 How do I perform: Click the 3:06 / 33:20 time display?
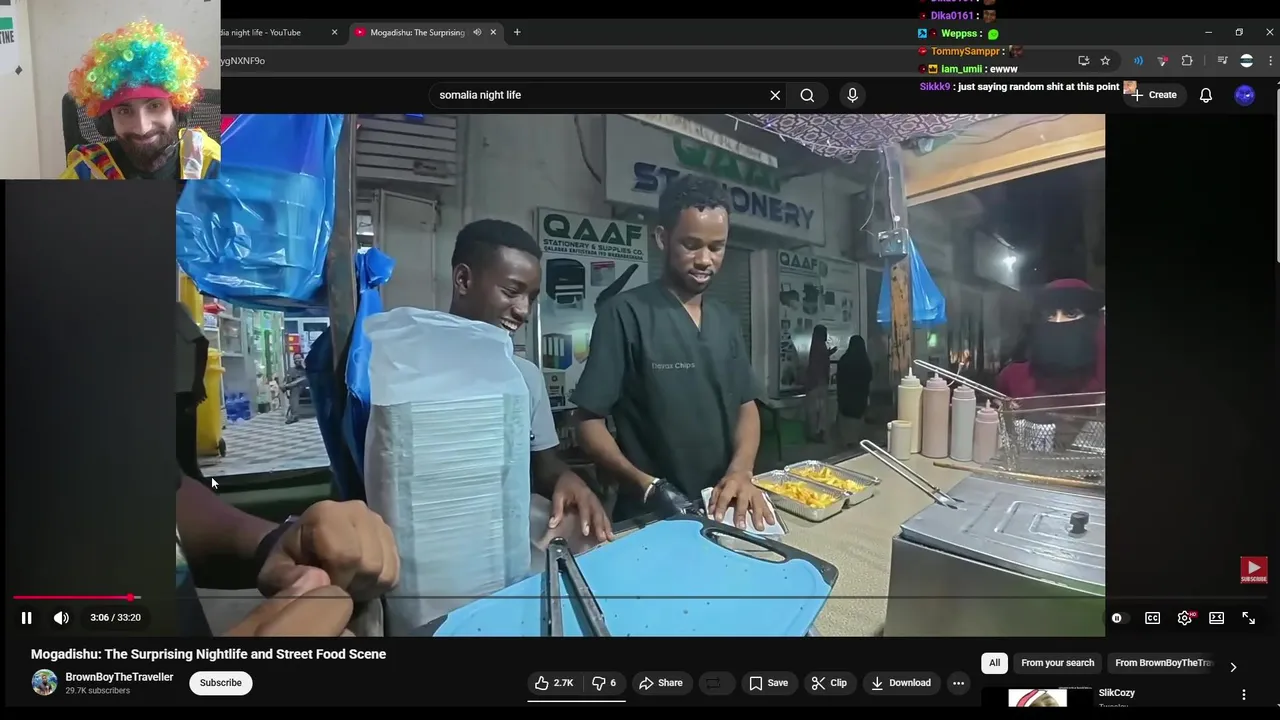click(x=115, y=618)
